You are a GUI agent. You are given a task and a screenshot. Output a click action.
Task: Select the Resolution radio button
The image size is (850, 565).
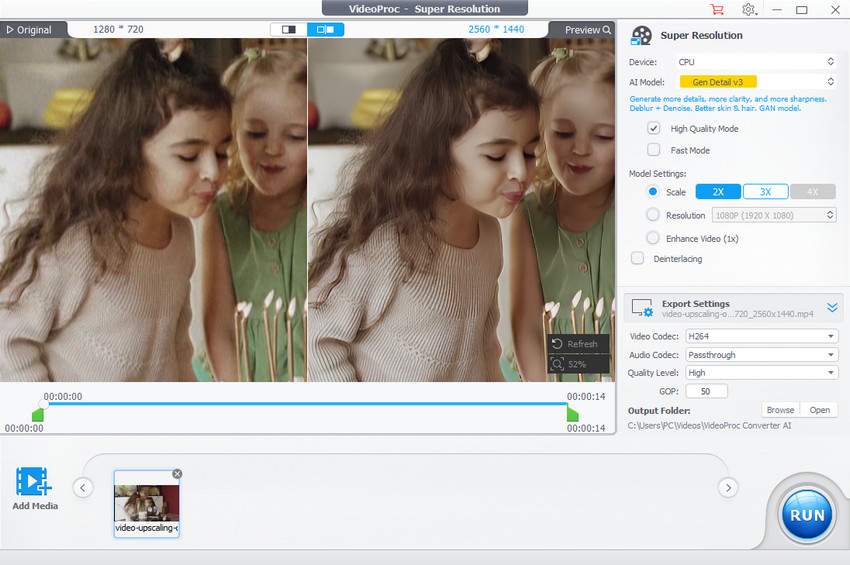coord(653,215)
